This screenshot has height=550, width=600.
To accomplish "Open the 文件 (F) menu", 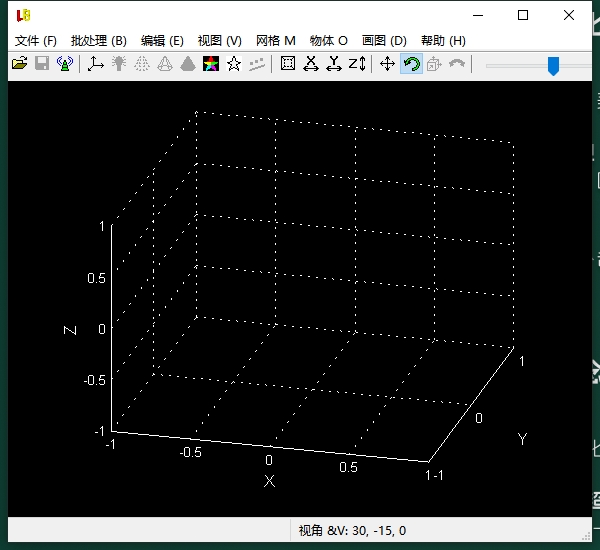I will click(36, 41).
